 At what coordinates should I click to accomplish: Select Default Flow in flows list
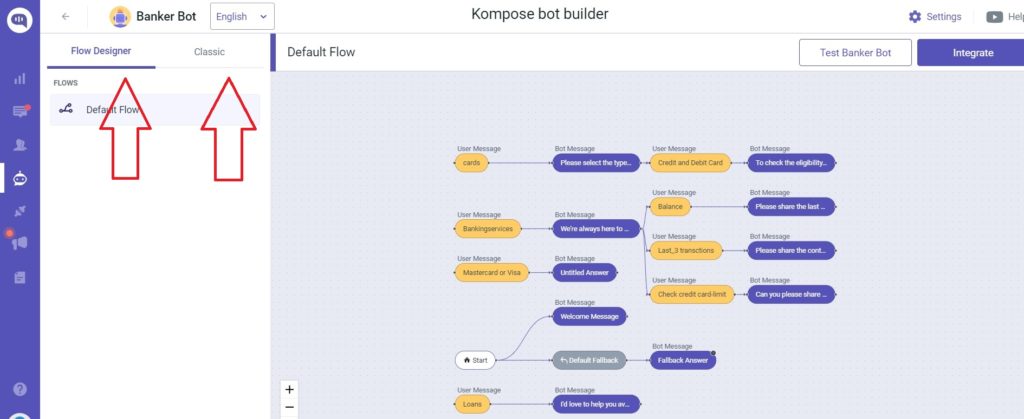coord(155,110)
